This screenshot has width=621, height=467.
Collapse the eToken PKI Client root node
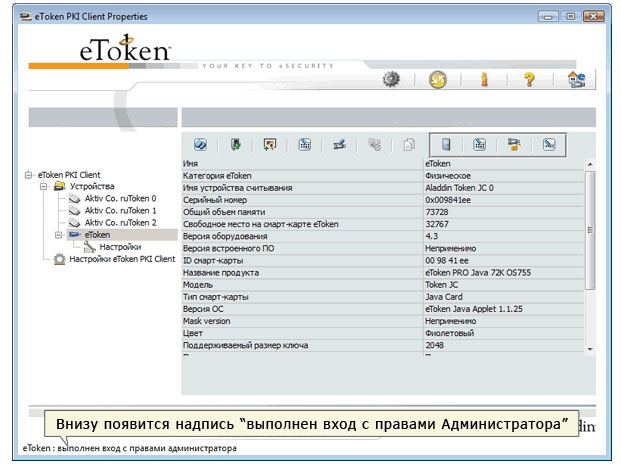pos(30,174)
